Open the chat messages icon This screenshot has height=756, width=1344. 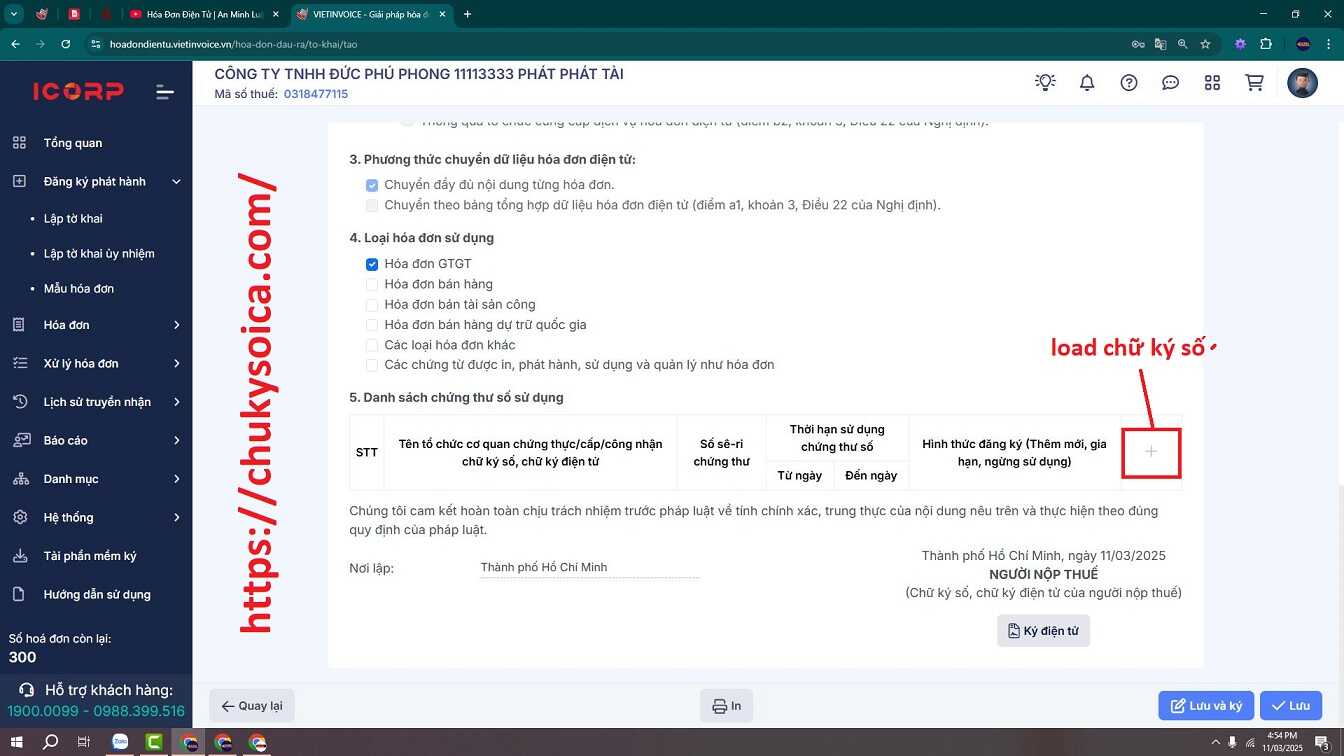click(x=1171, y=83)
